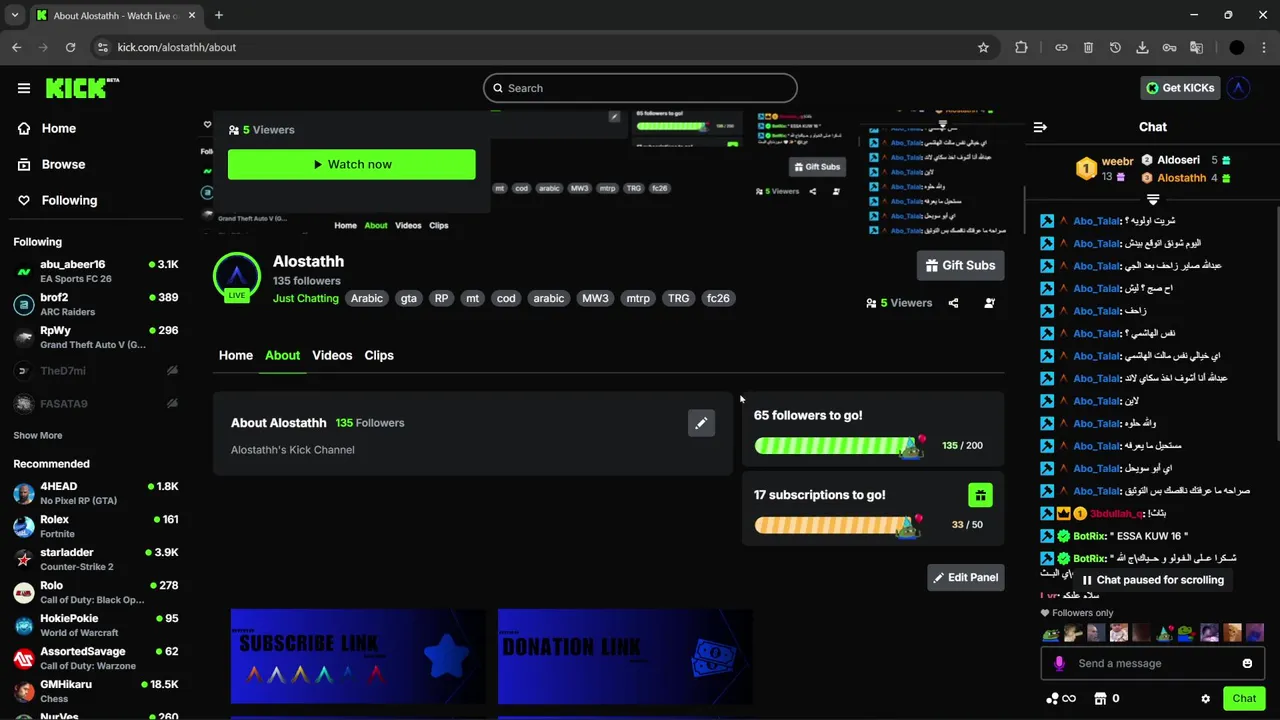Click the translate page icon
The width and height of the screenshot is (1280, 720).
pyautogui.click(x=1196, y=47)
